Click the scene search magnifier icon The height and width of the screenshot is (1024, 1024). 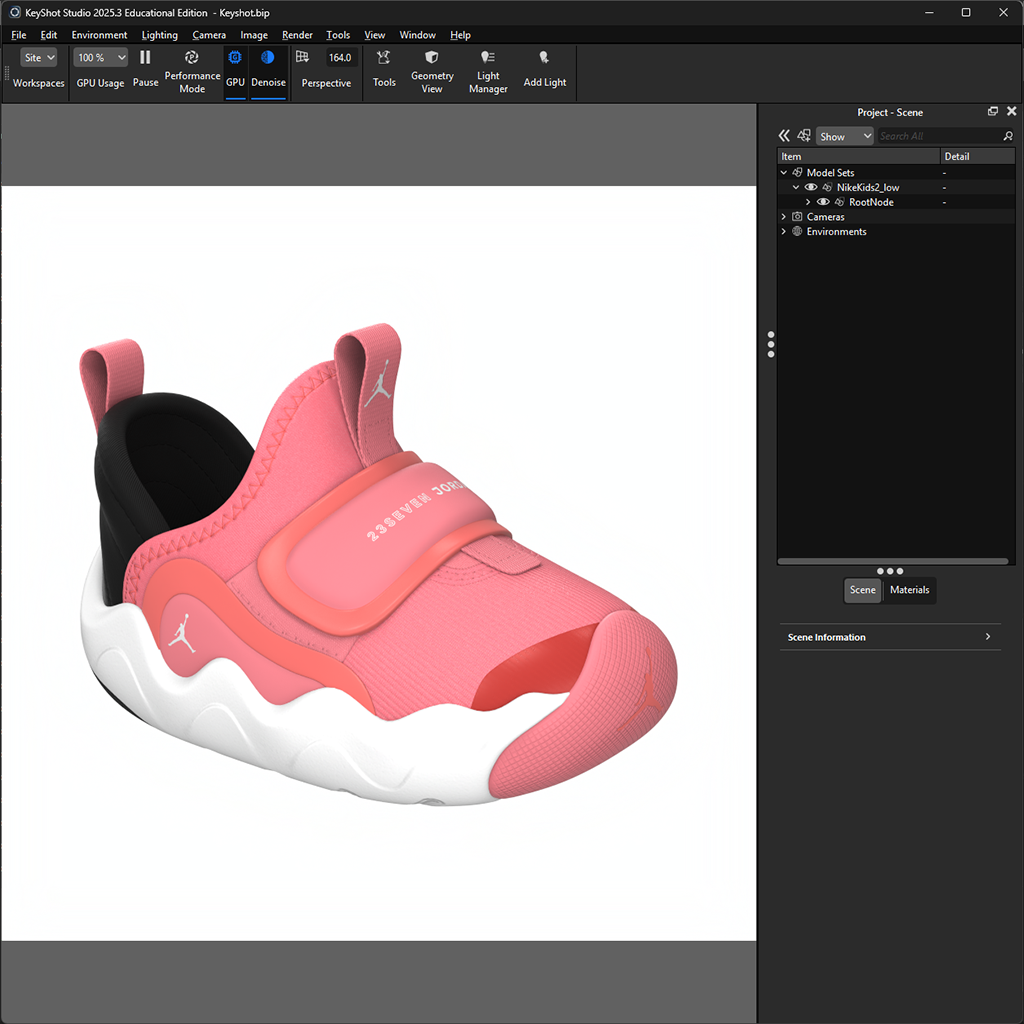[1008, 136]
